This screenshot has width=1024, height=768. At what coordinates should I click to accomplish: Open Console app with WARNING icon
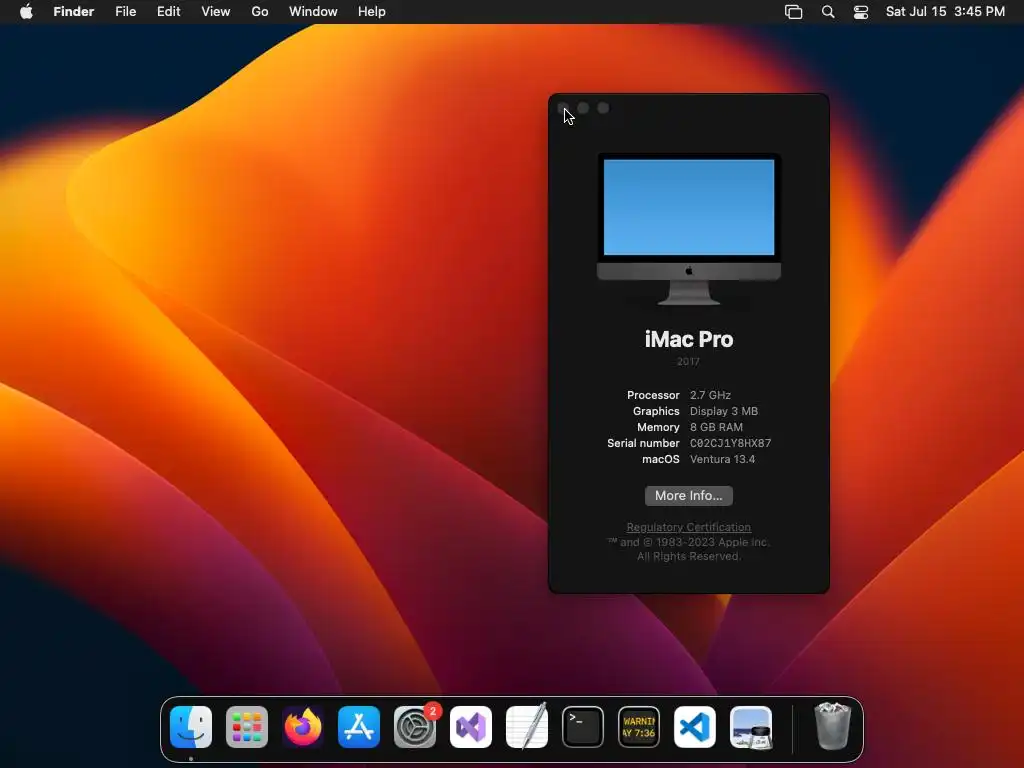click(639, 727)
